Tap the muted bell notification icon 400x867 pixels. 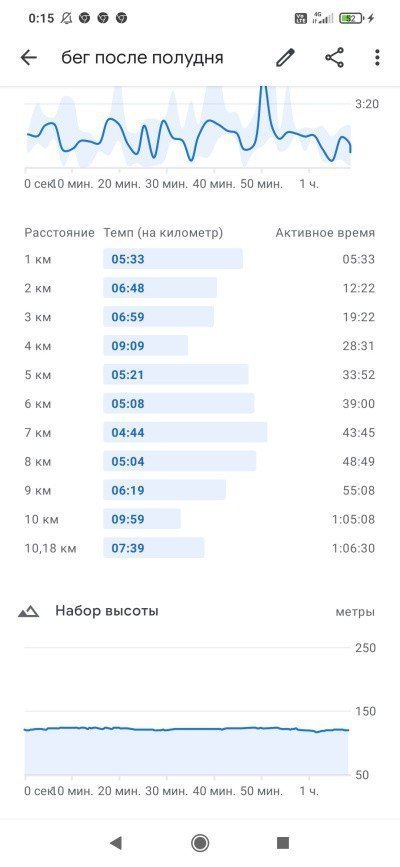[x=66, y=18]
